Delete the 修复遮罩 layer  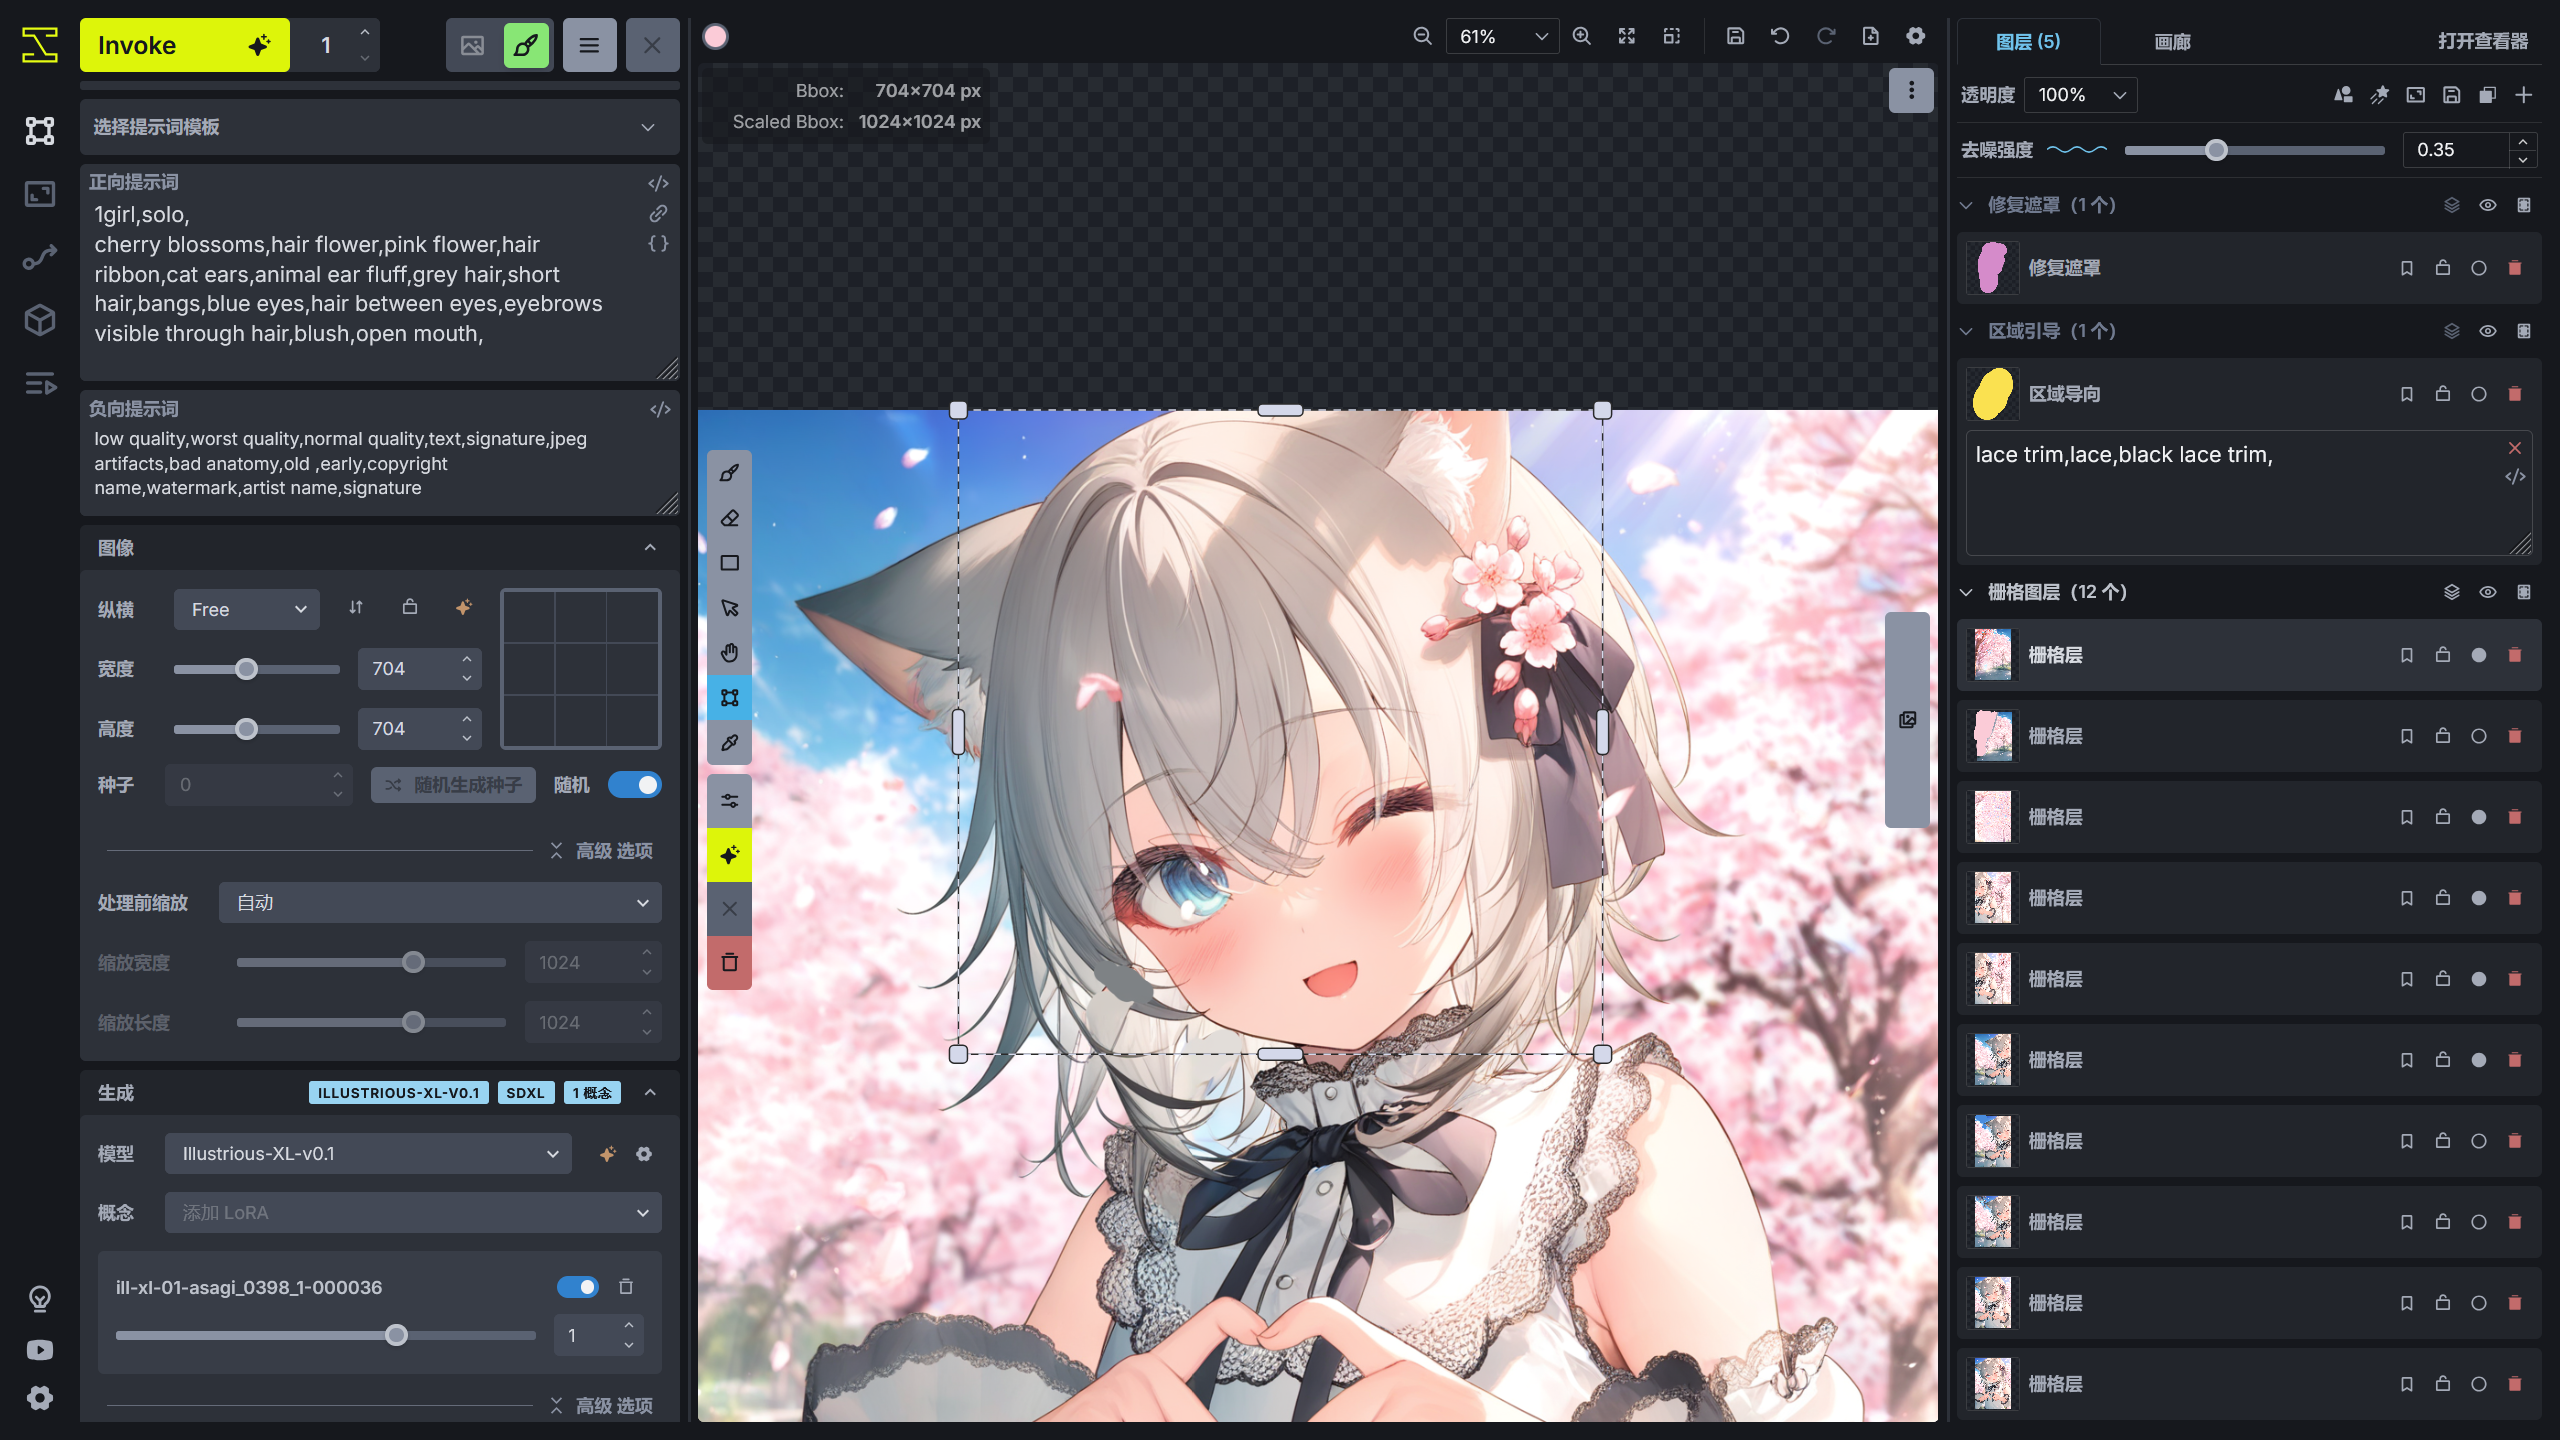pyautogui.click(x=2515, y=268)
